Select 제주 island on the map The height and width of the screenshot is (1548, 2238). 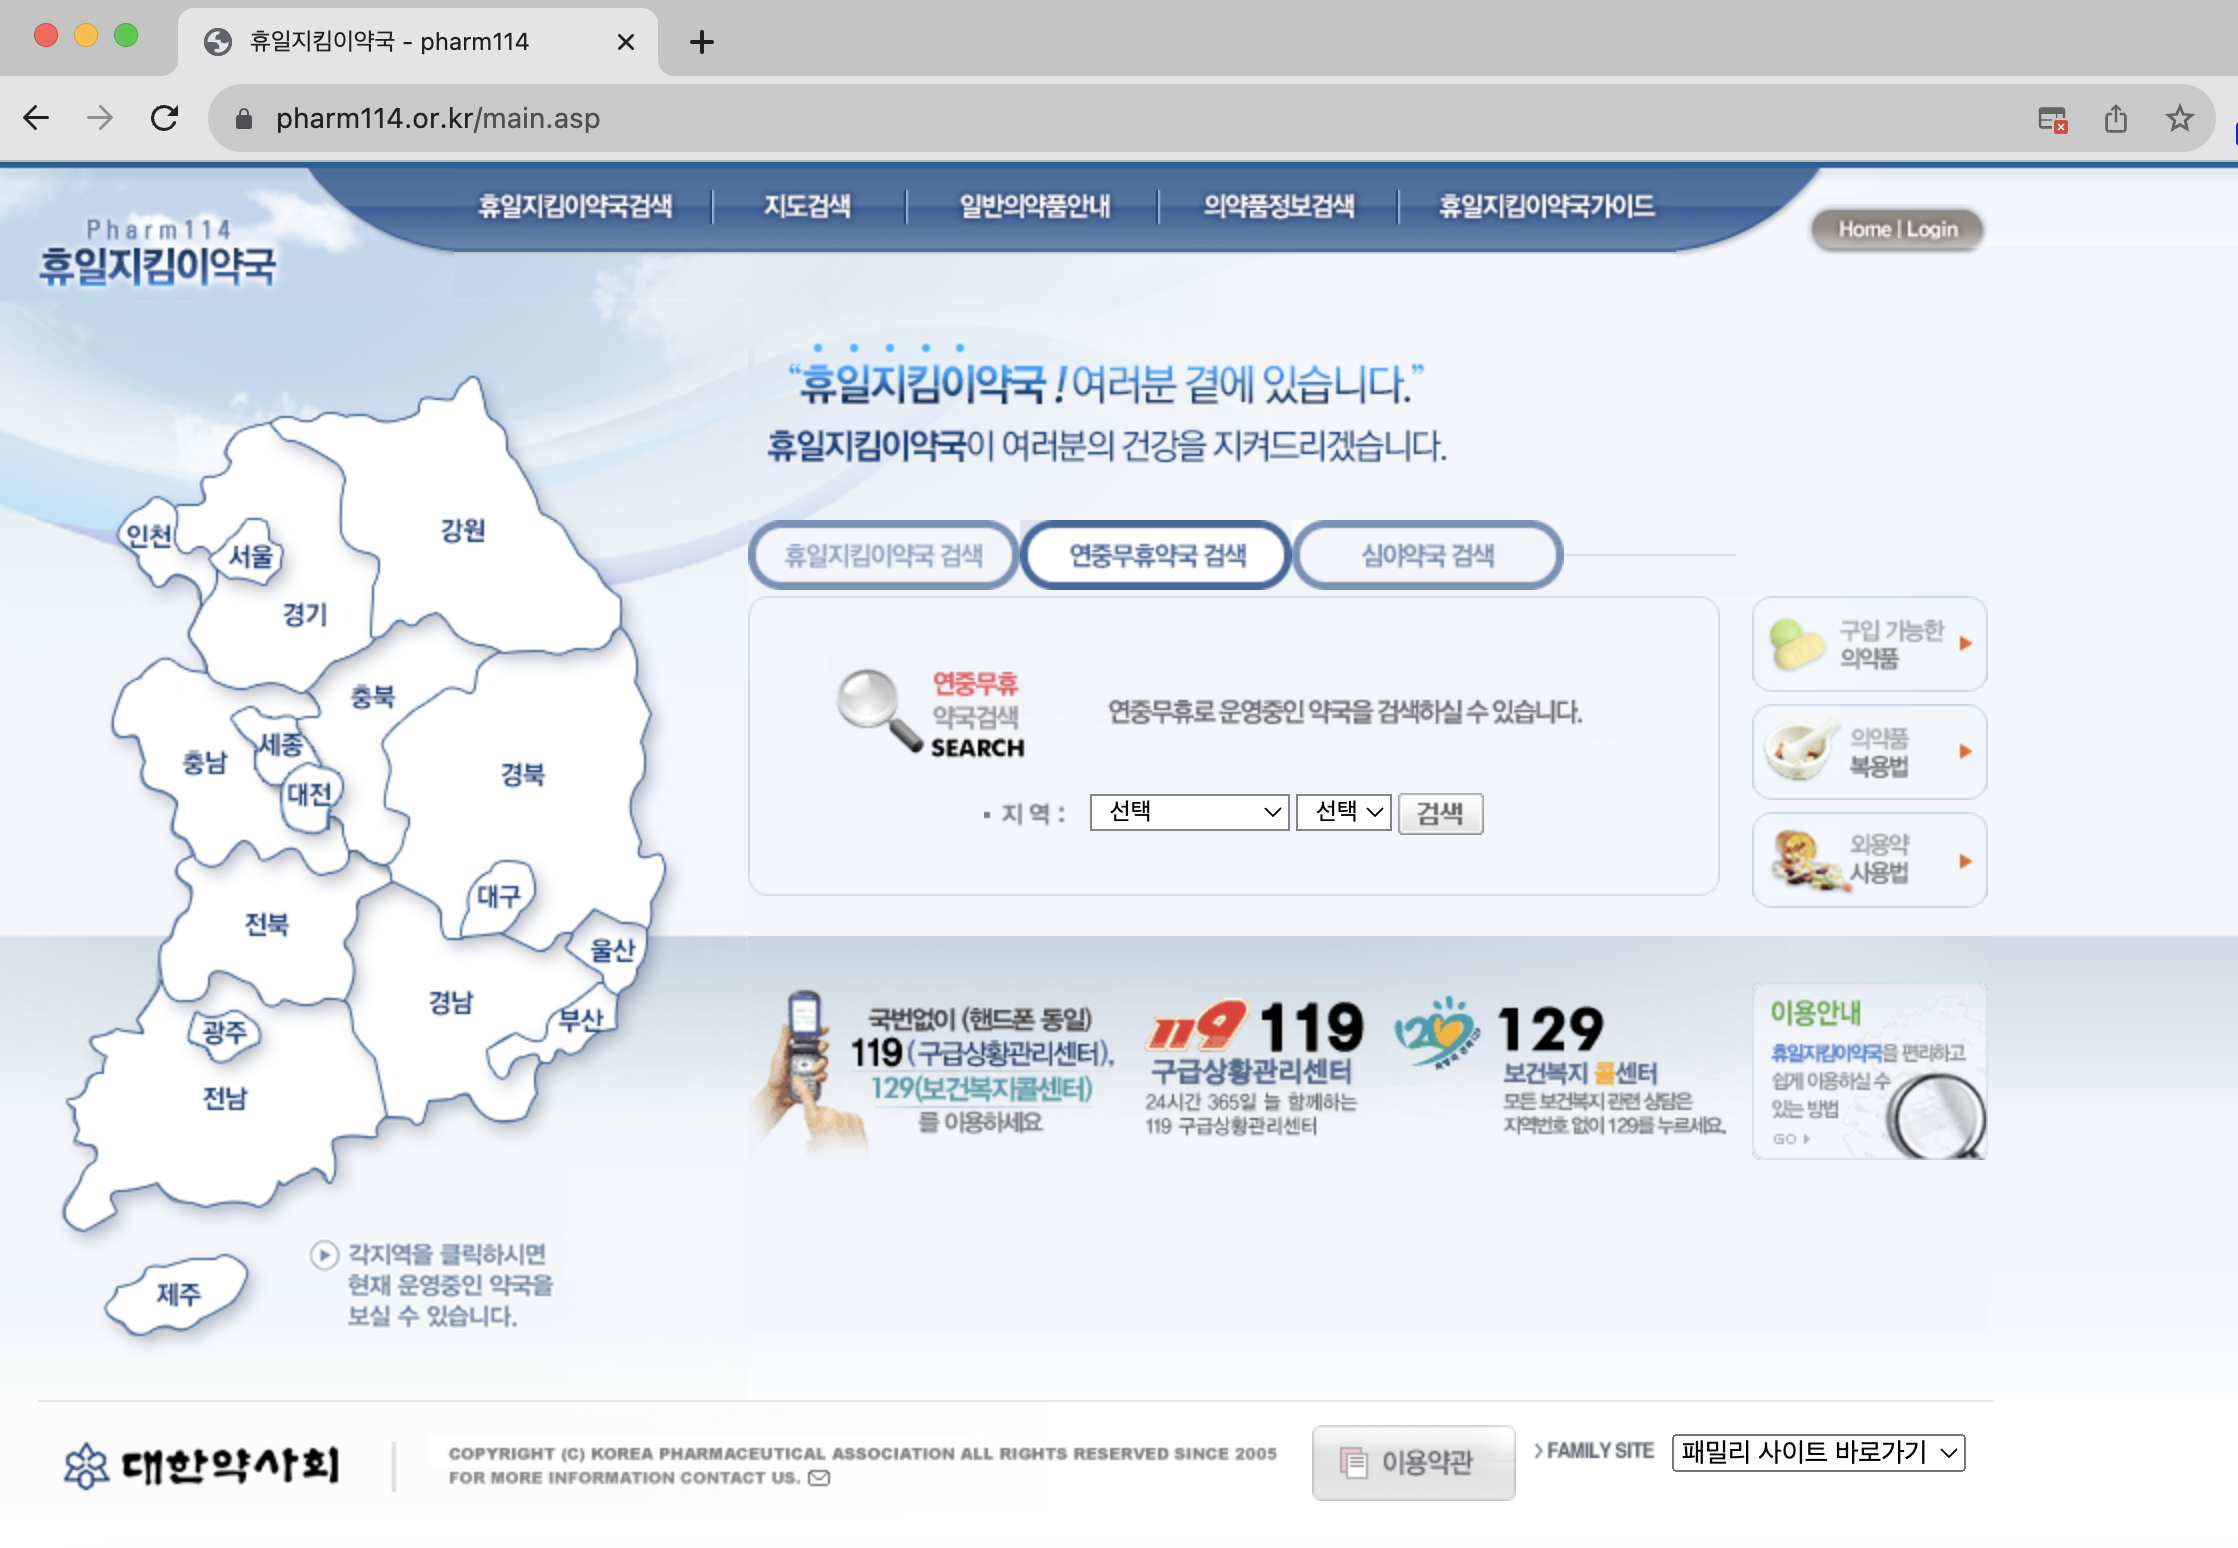click(179, 1294)
